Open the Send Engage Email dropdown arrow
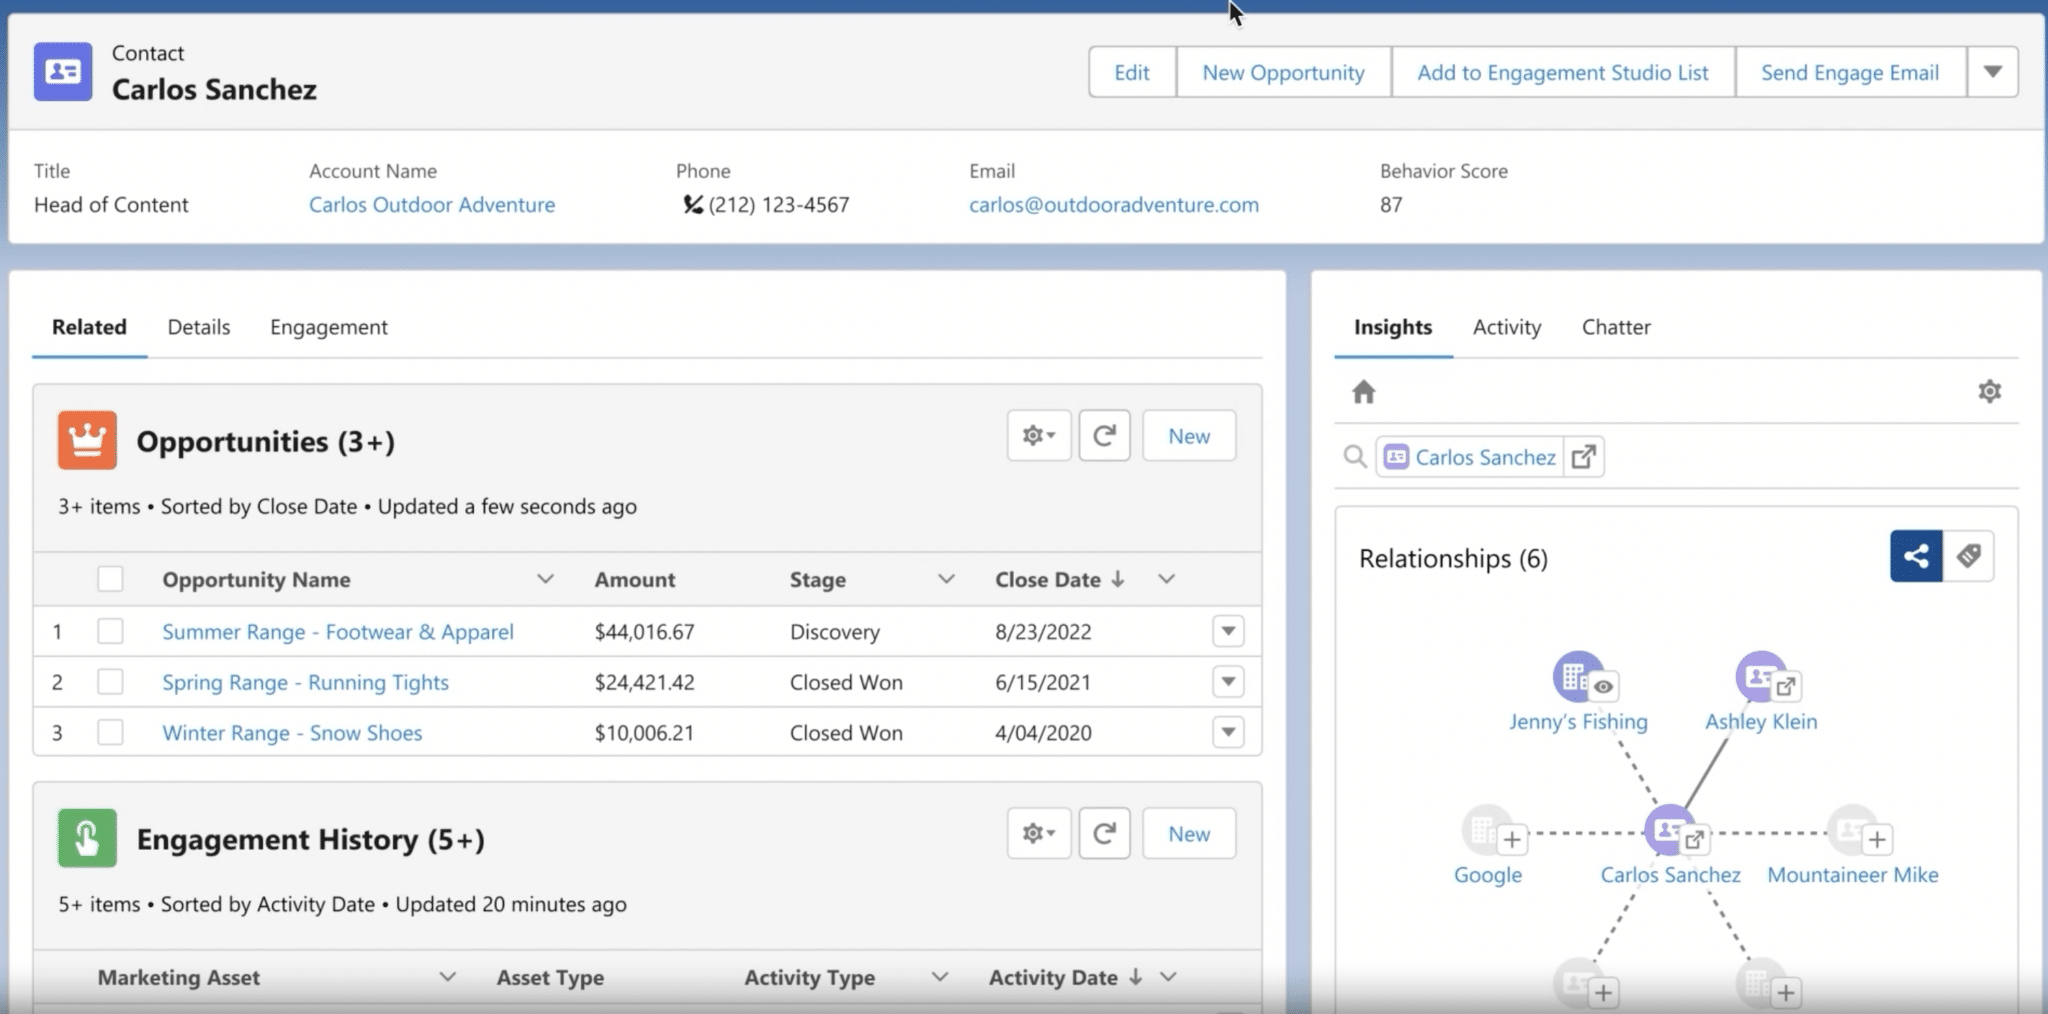 tap(1993, 71)
